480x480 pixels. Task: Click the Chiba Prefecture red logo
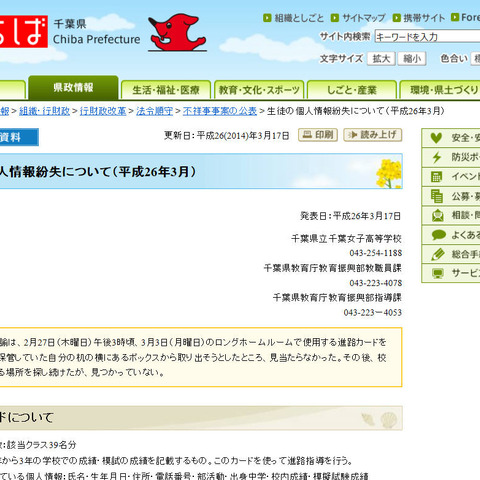tap(23, 32)
